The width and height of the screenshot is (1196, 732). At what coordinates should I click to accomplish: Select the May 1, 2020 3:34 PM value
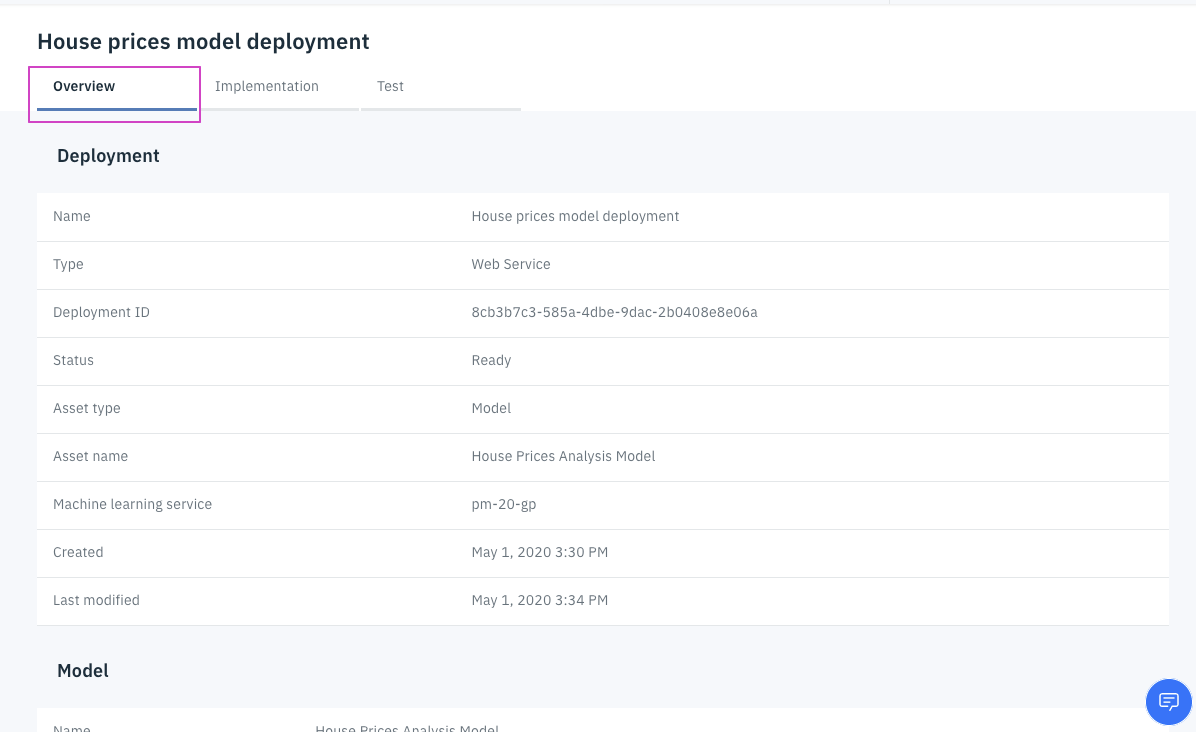point(539,601)
